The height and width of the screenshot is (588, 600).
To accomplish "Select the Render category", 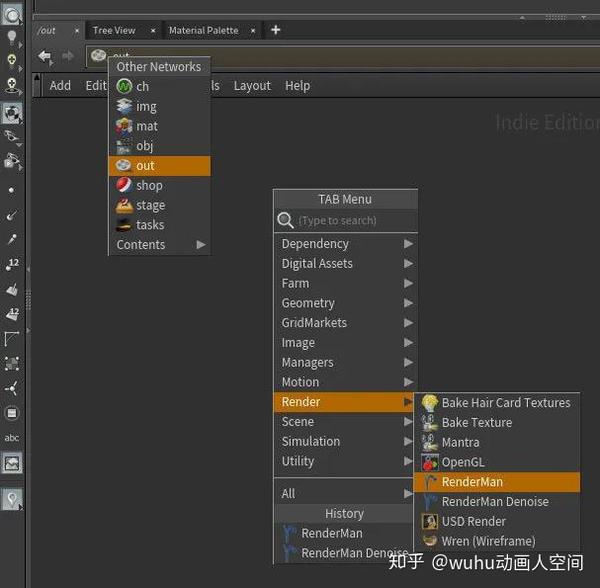I will [x=344, y=402].
